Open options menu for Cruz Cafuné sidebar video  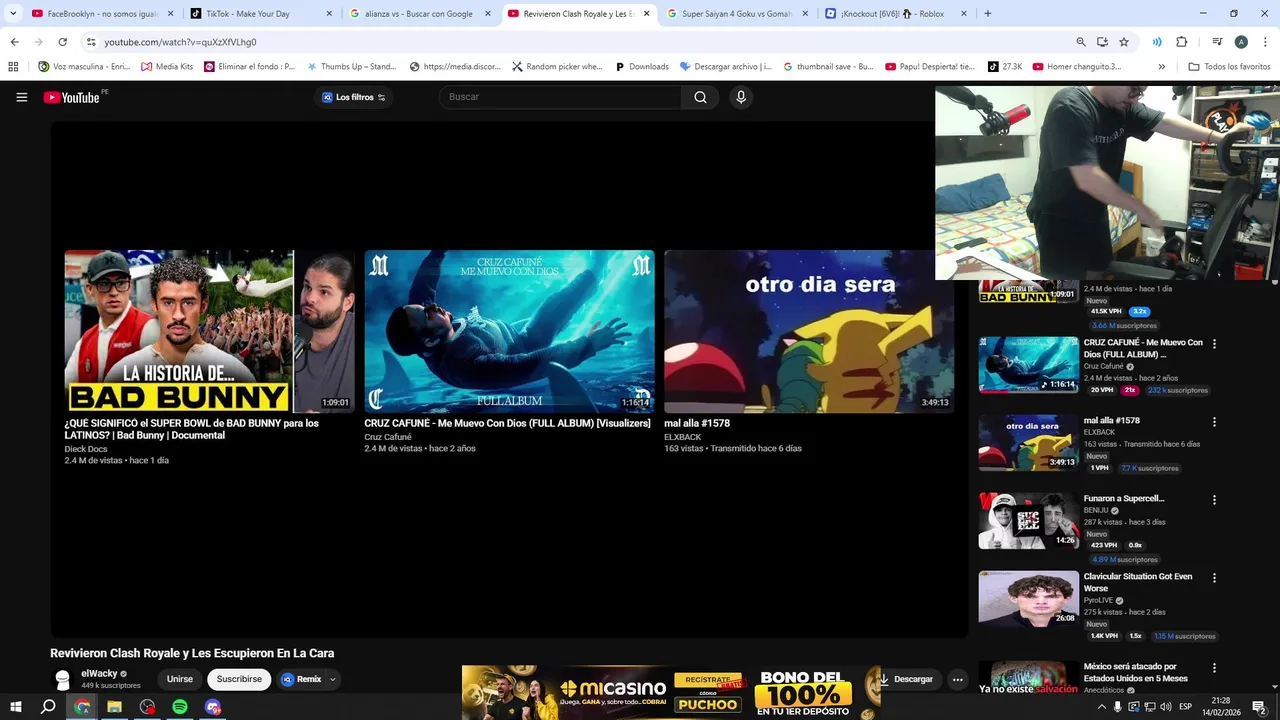tap(1215, 344)
